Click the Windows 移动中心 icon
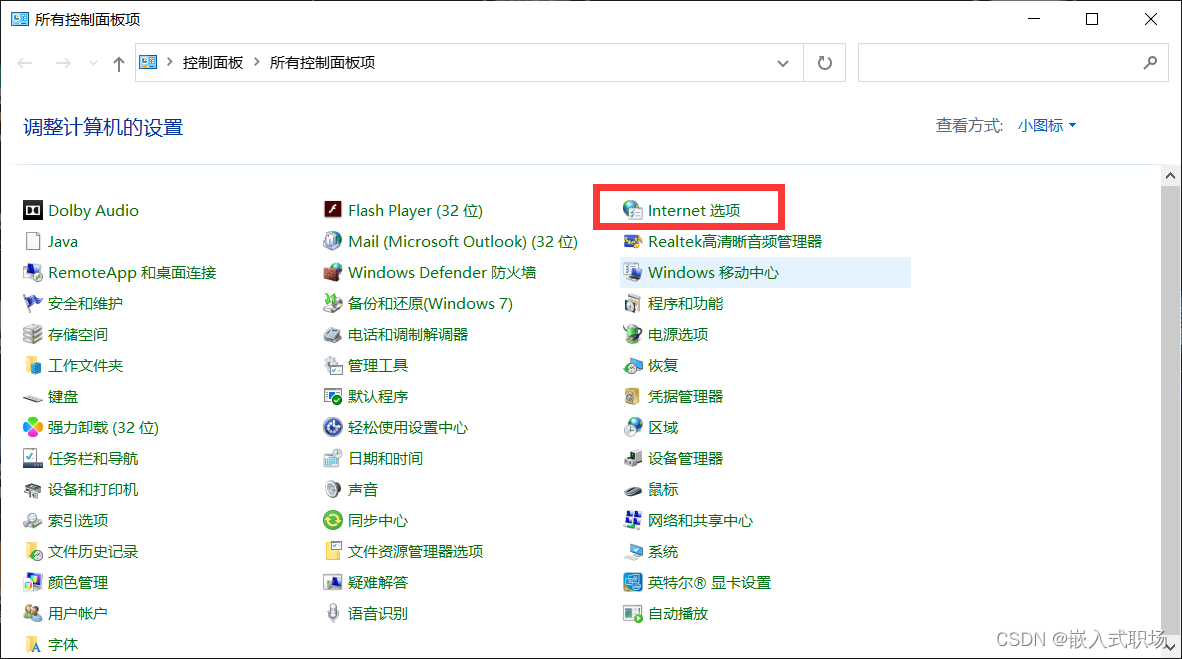1182x659 pixels. click(632, 272)
